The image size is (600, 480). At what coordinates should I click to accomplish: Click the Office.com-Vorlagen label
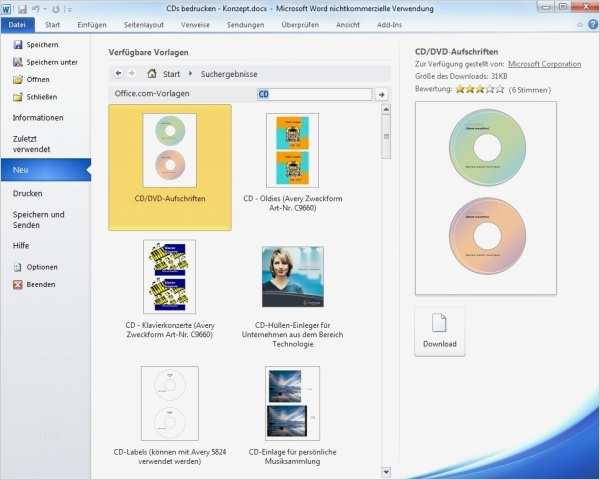[152, 93]
